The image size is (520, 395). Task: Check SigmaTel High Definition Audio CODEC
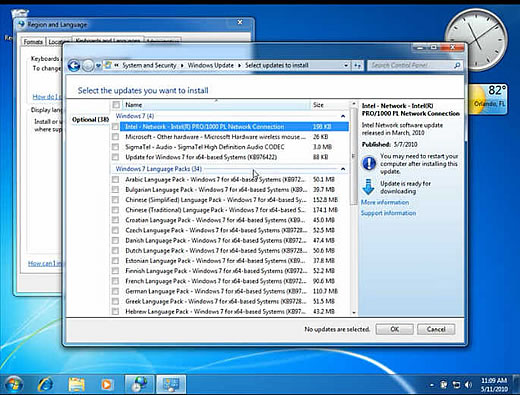pyautogui.click(x=115, y=147)
